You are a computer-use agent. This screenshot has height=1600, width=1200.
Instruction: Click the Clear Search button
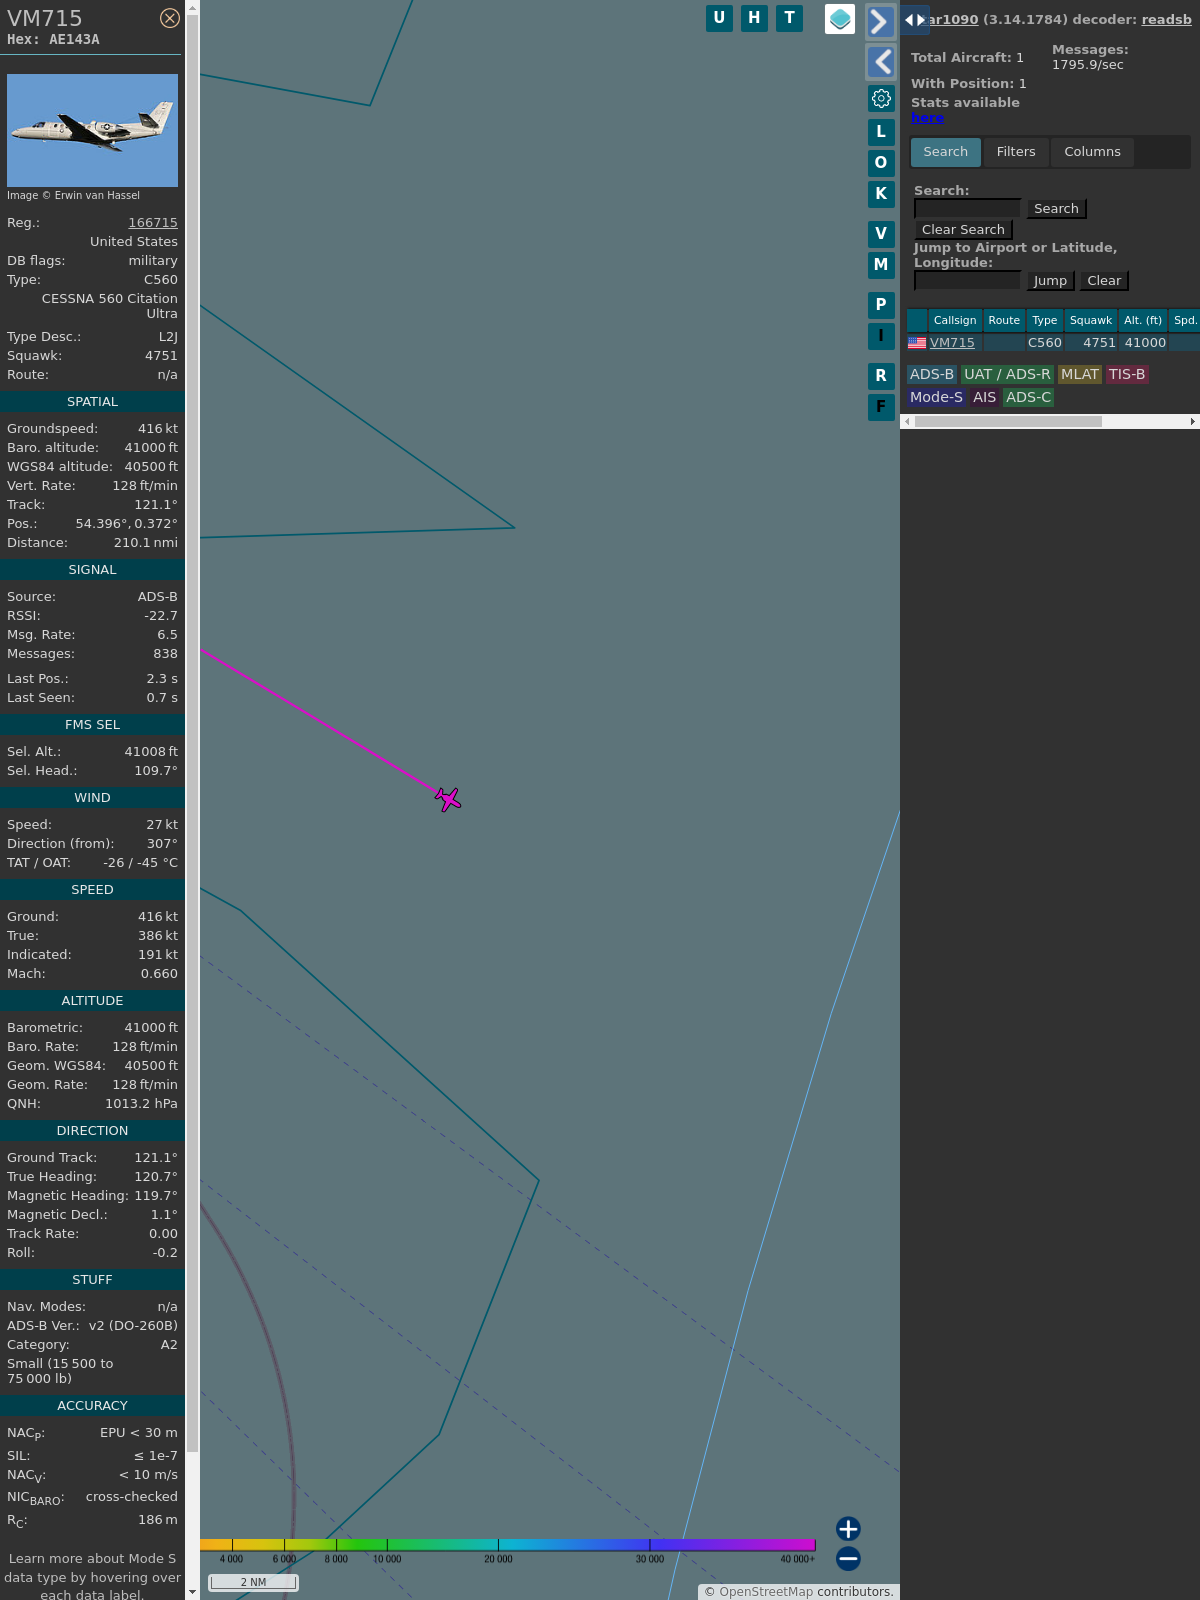(x=963, y=230)
